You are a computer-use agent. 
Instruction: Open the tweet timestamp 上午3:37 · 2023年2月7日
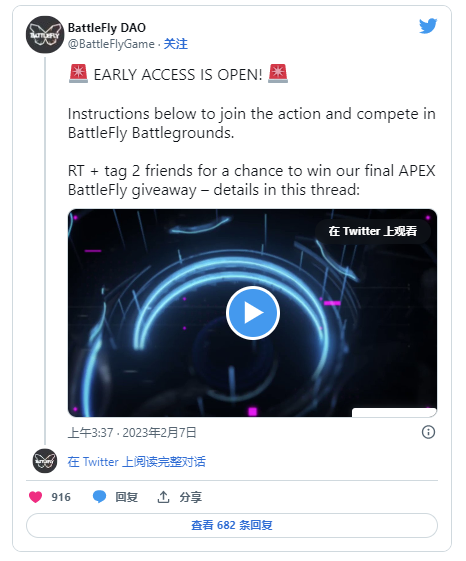(132, 433)
